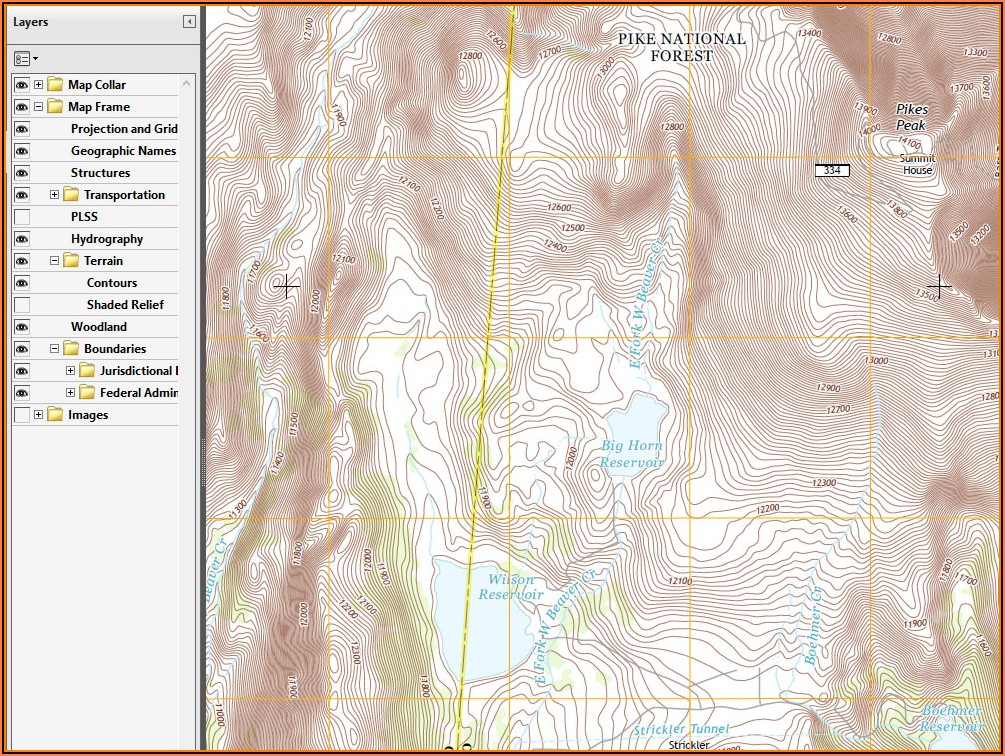Select the Structures layer name
Screen dimensions: 1005x756
tap(100, 173)
